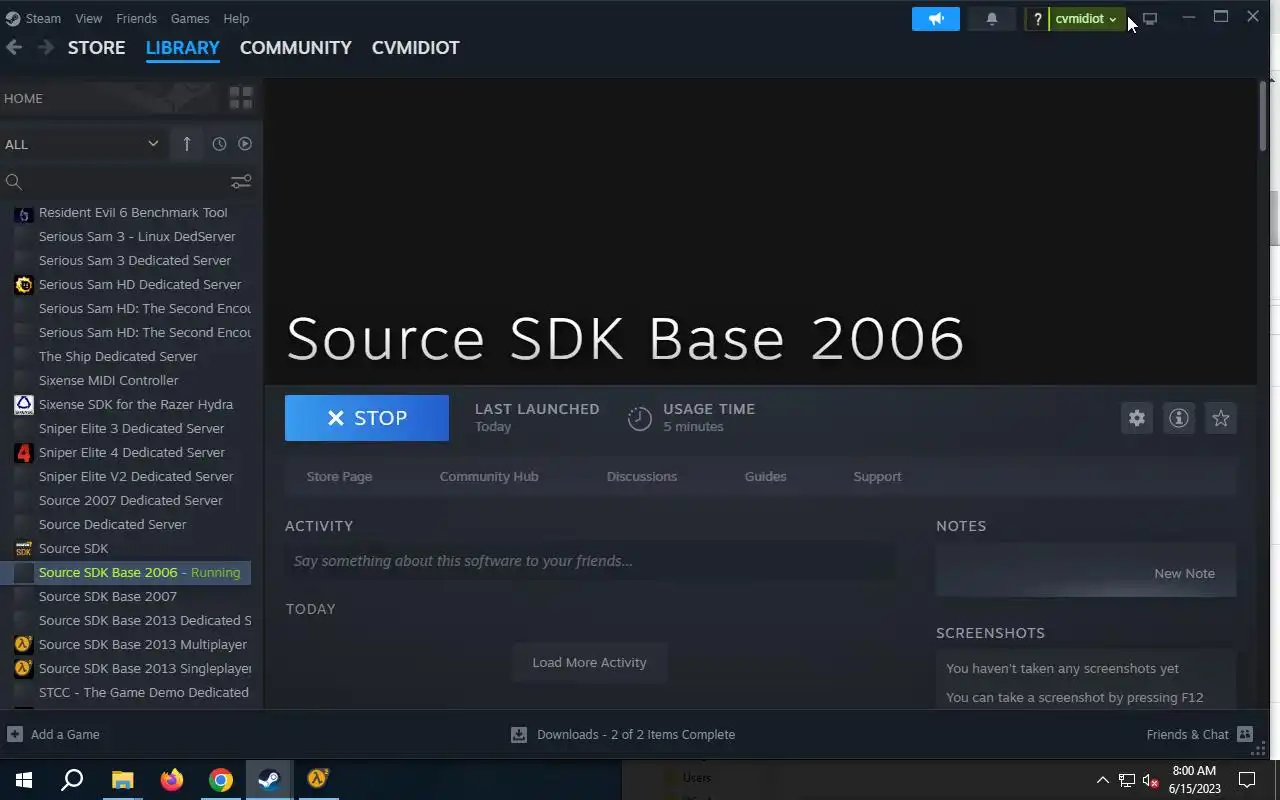The image size is (1280, 800).
Task: Click the back navigation arrow
Action: coord(14,47)
